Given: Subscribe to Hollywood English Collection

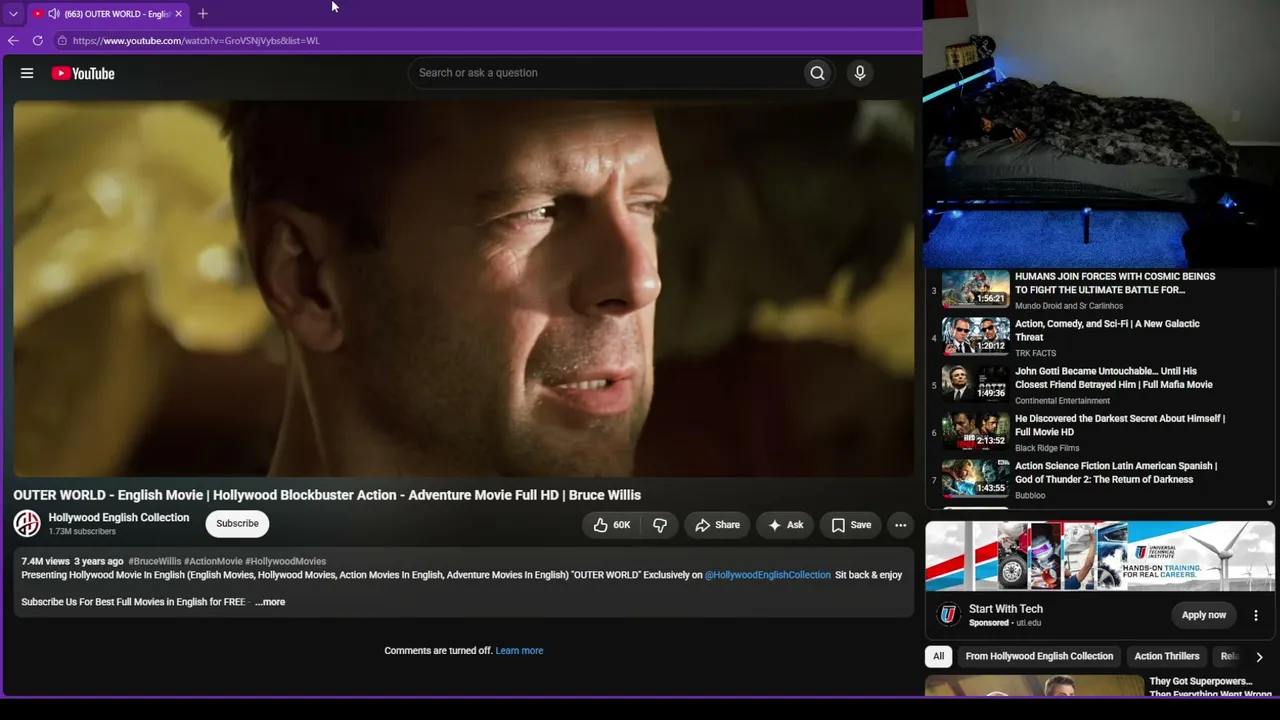Looking at the screenshot, I should [x=237, y=524].
